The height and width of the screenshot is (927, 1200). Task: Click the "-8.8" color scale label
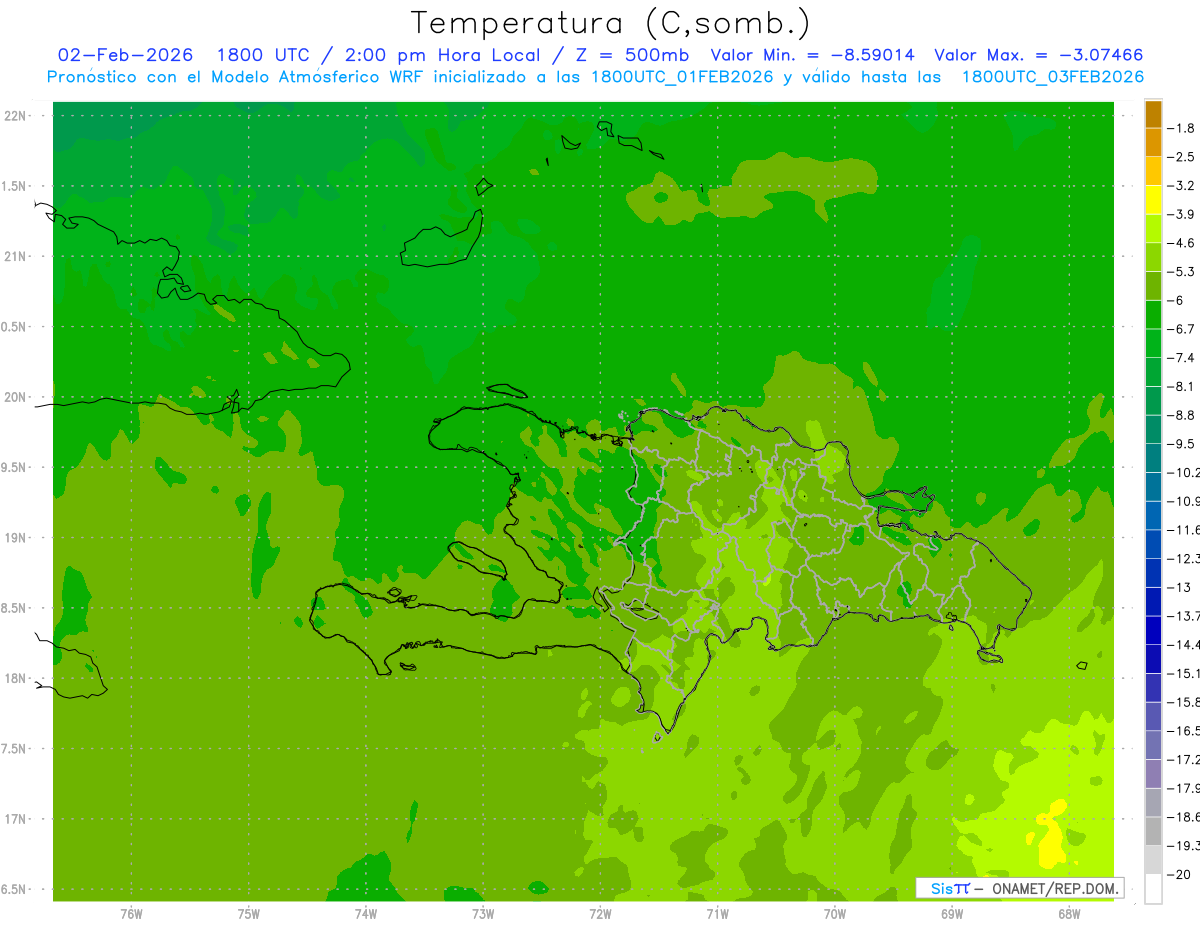click(1181, 415)
